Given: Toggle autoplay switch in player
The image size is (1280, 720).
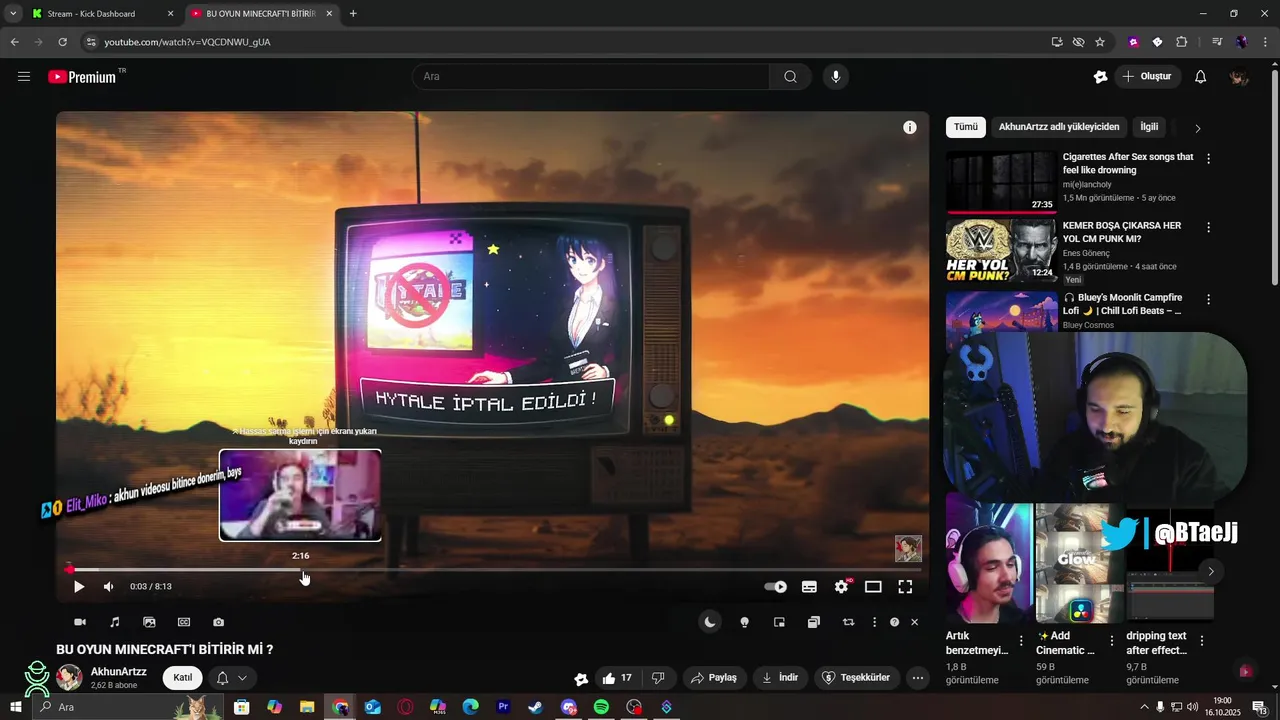Looking at the screenshot, I should coord(775,587).
